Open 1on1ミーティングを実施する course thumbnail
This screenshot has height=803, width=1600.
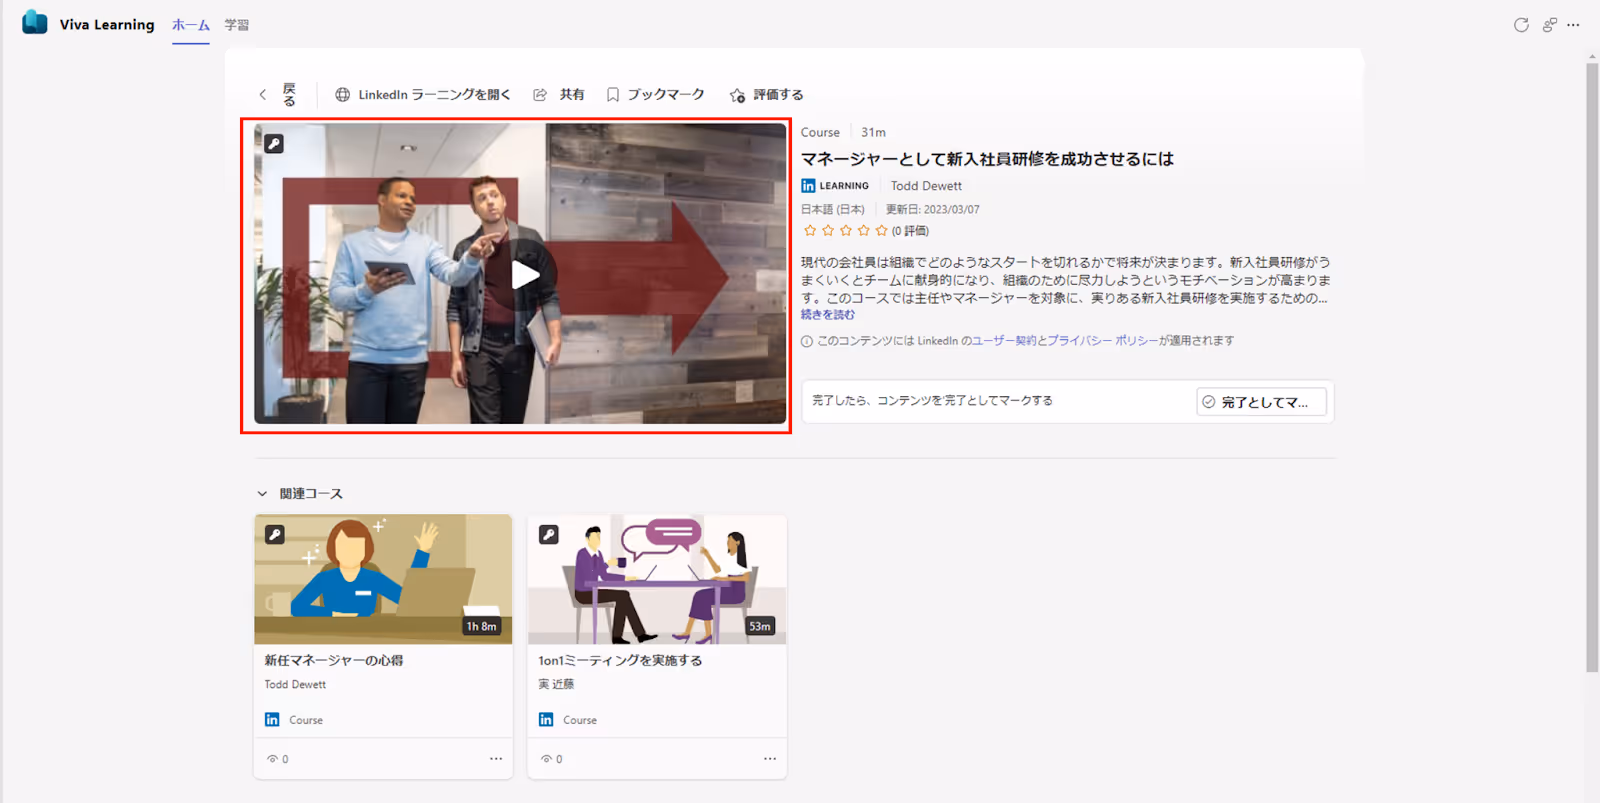(x=657, y=579)
